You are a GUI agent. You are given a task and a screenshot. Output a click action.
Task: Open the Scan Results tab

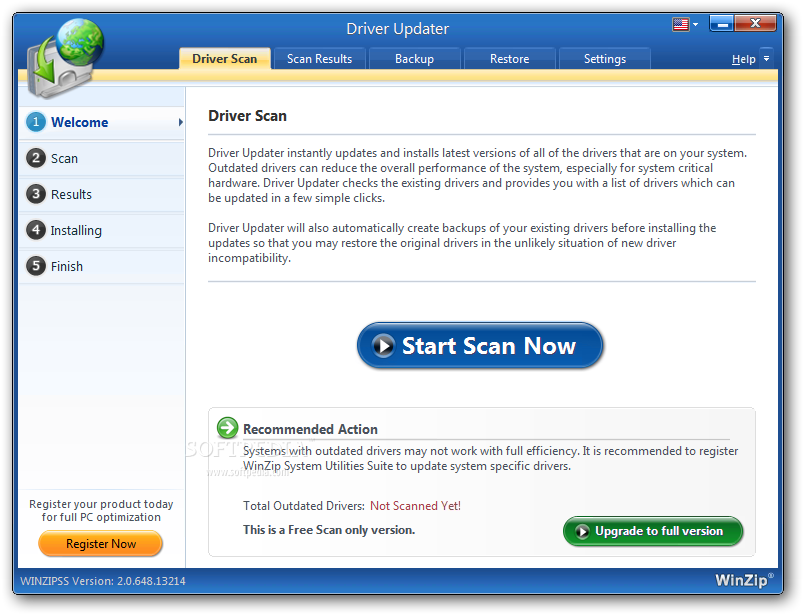coord(319,59)
